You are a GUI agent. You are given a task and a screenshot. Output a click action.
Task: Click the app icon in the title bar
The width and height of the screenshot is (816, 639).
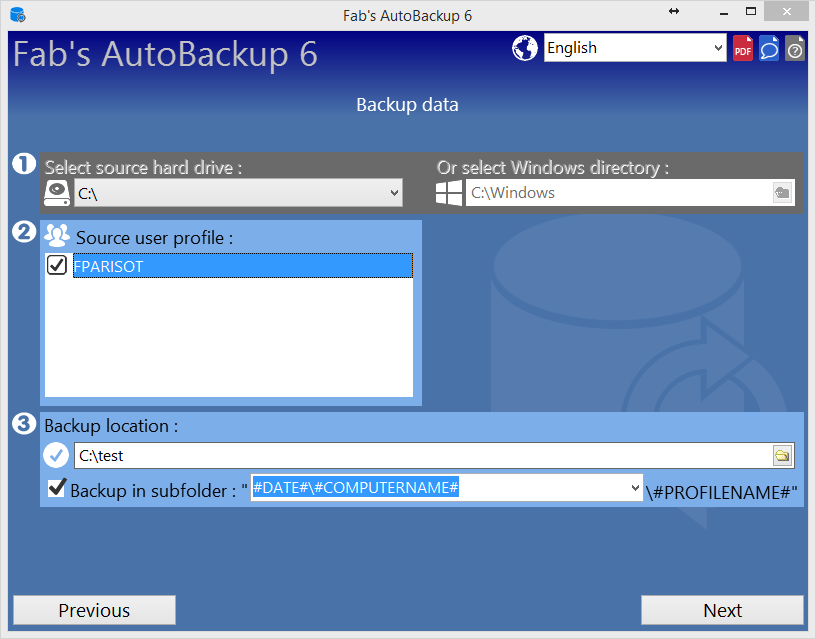pyautogui.click(x=16, y=15)
